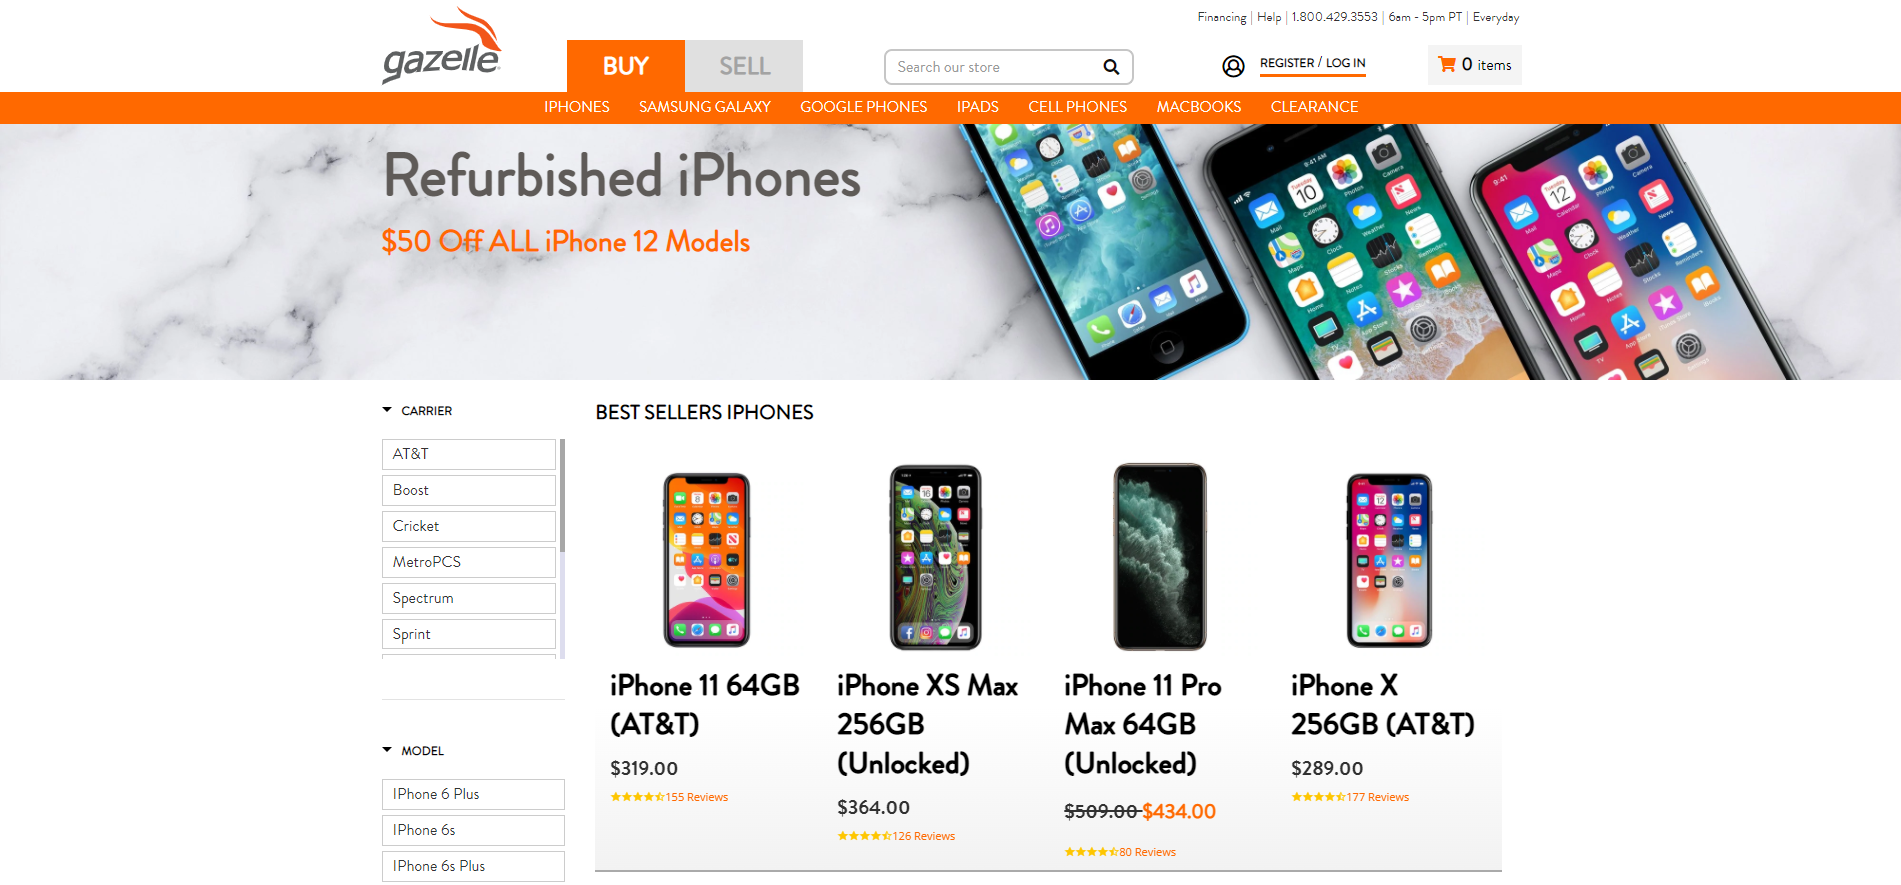Open the MACBOOKS menu item

[x=1198, y=107]
